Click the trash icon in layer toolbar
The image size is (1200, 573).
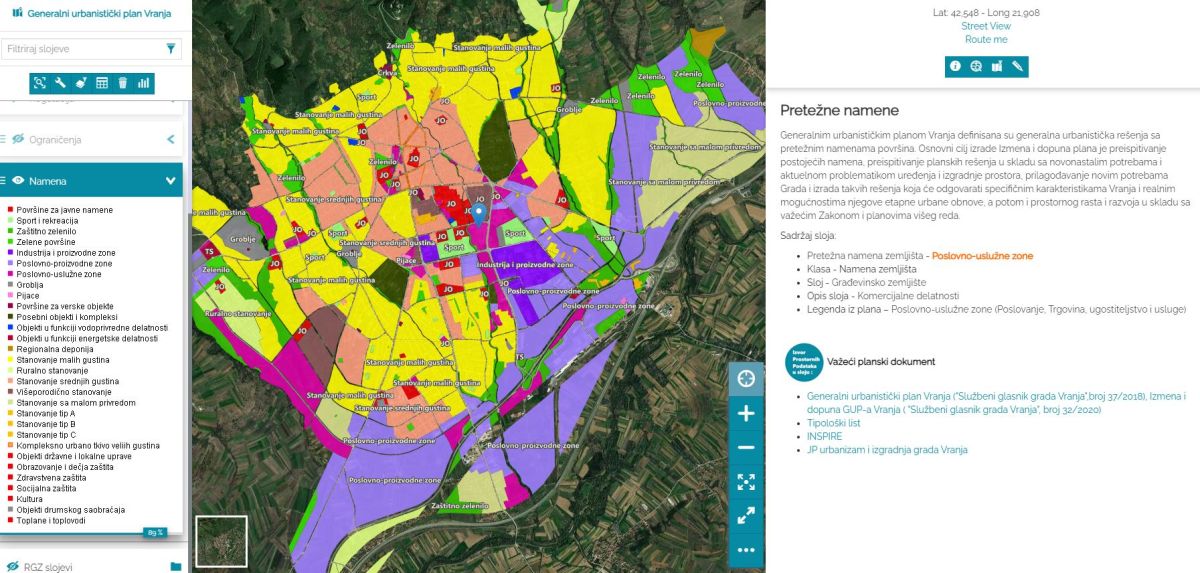tap(123, 83)
